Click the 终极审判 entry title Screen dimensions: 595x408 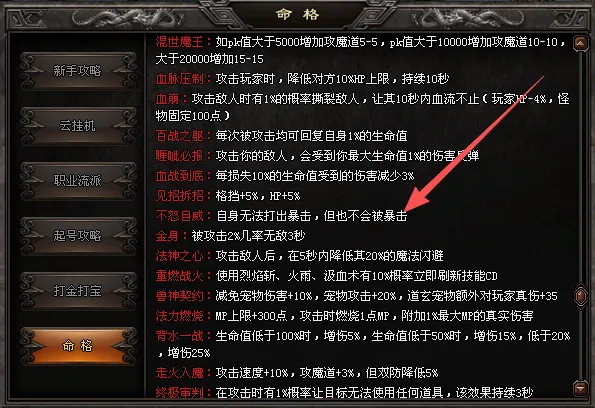pyautogui.click(x=179, y=392)
